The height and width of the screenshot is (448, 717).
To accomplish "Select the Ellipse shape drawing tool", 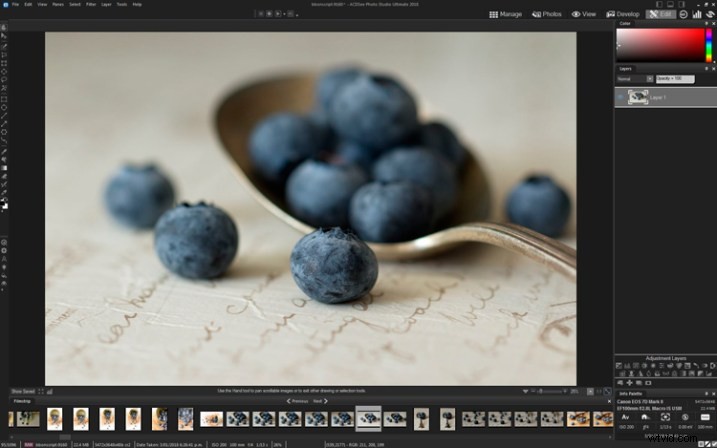I will [x=4, y=107].
